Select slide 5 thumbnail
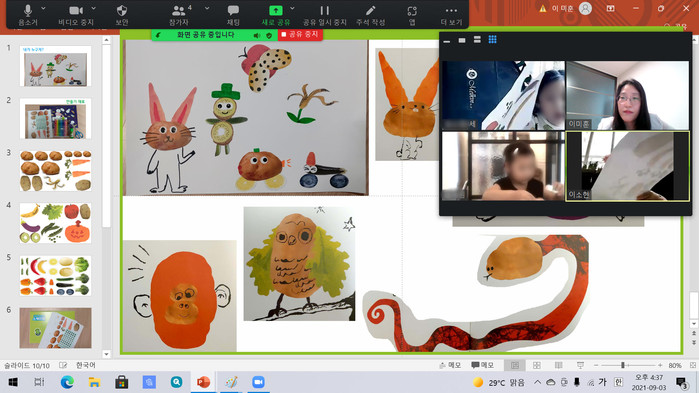 click(55, 276)
